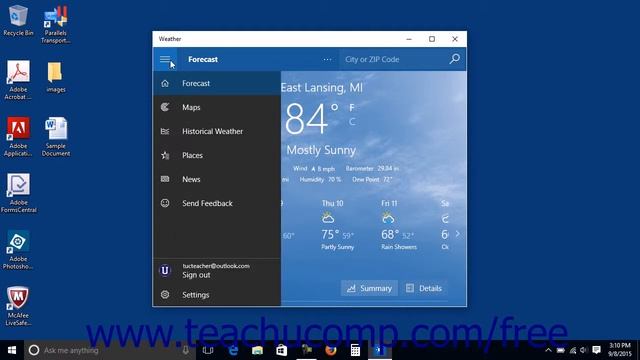Select Adobe FormsCentral desktop icon
This screenshot has height=360, width=640.
[x=18, y=193]
